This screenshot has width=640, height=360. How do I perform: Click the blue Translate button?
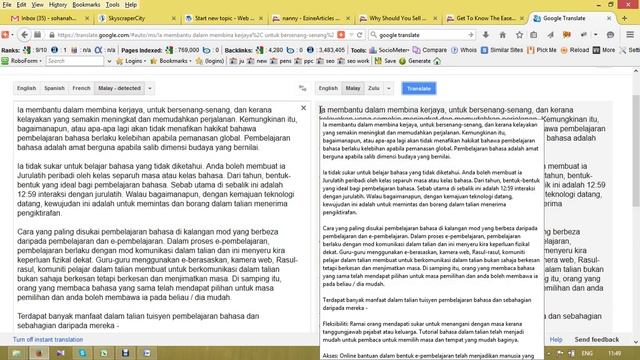point(419,88)
